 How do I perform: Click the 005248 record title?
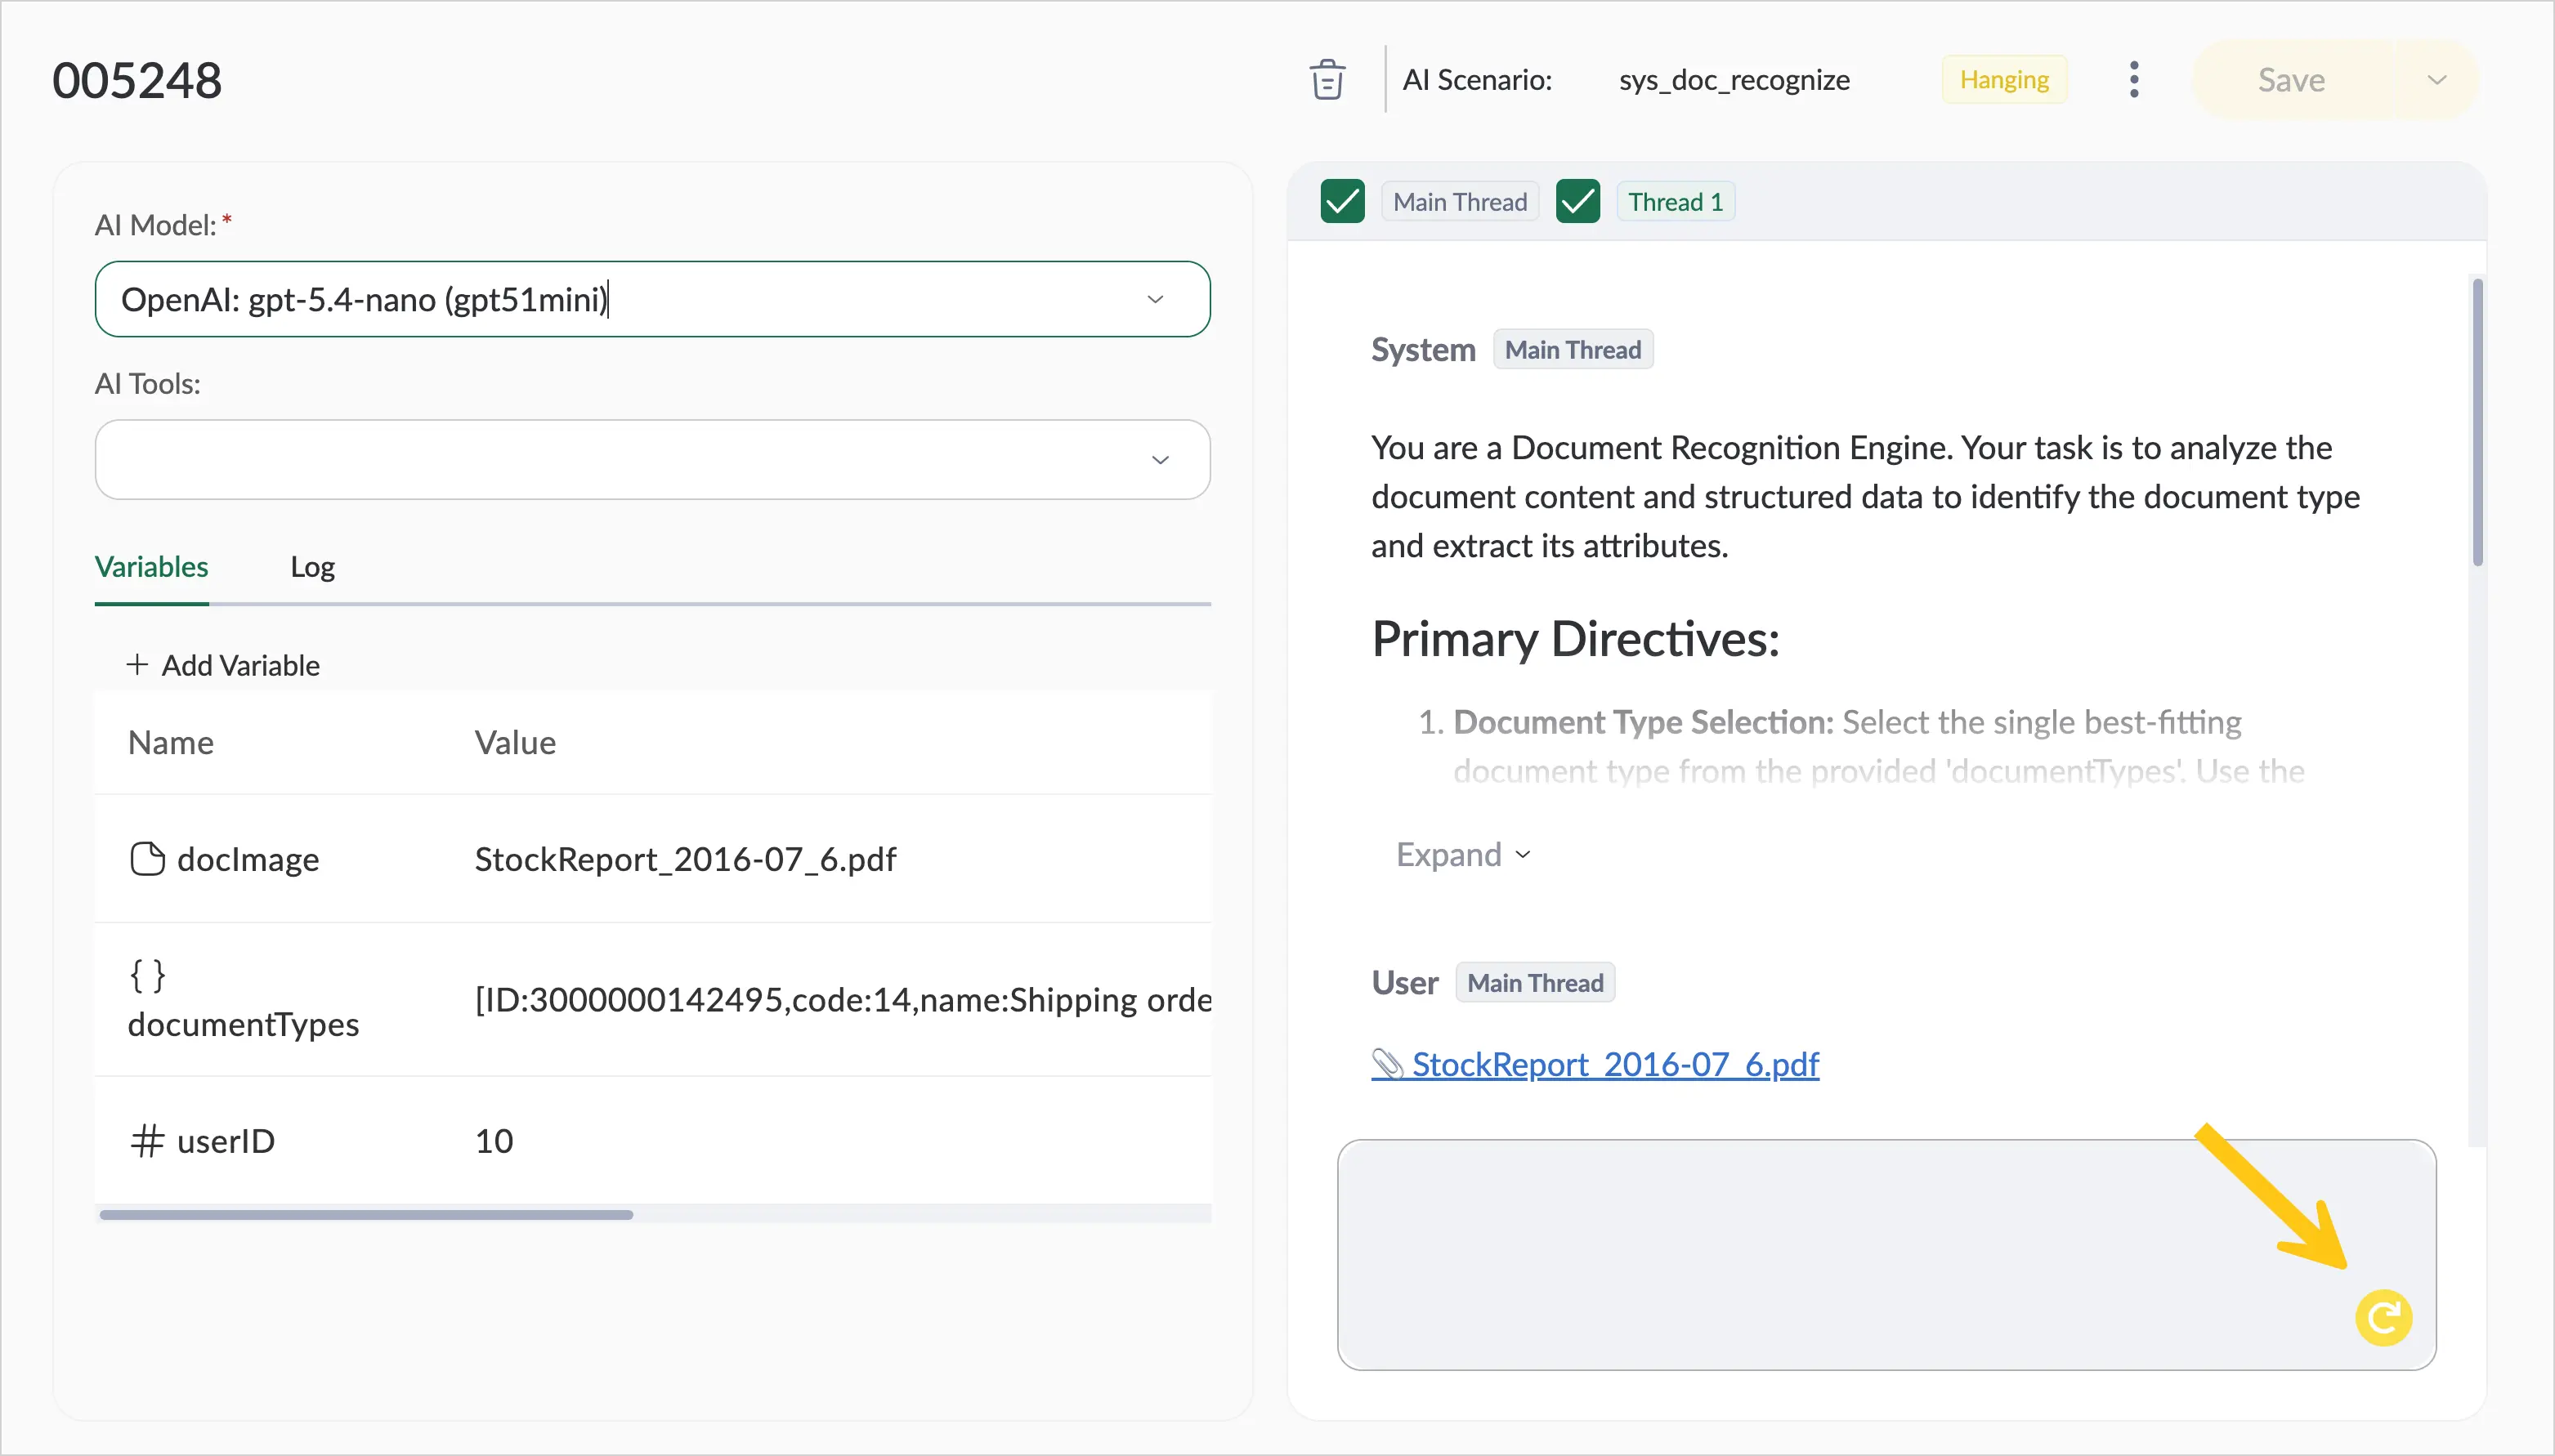point(137,80)
